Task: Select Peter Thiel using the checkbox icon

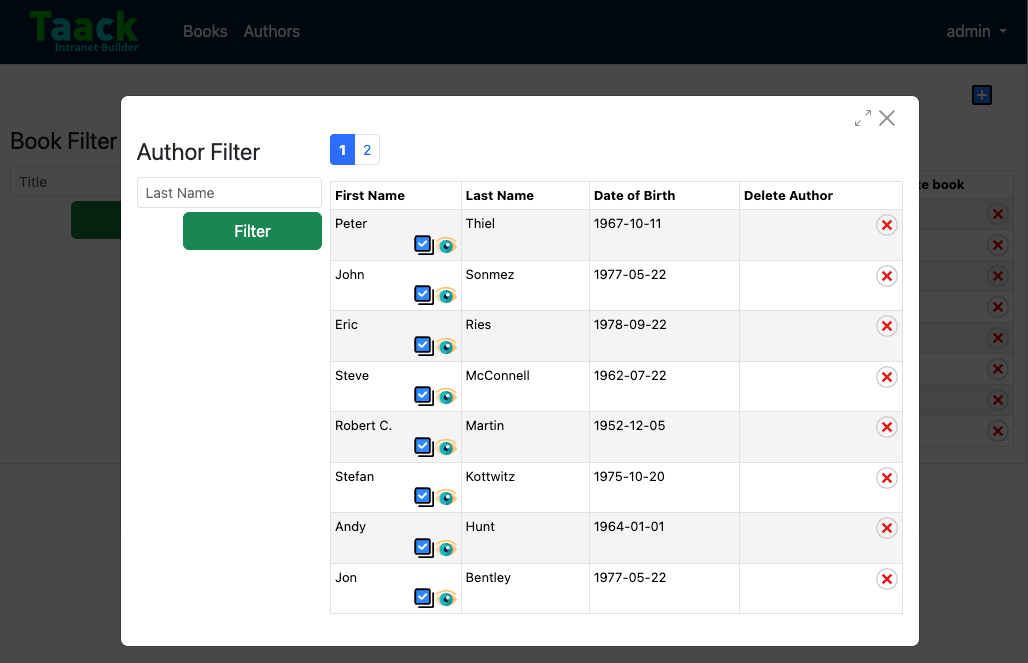Action: coord(424,245)
